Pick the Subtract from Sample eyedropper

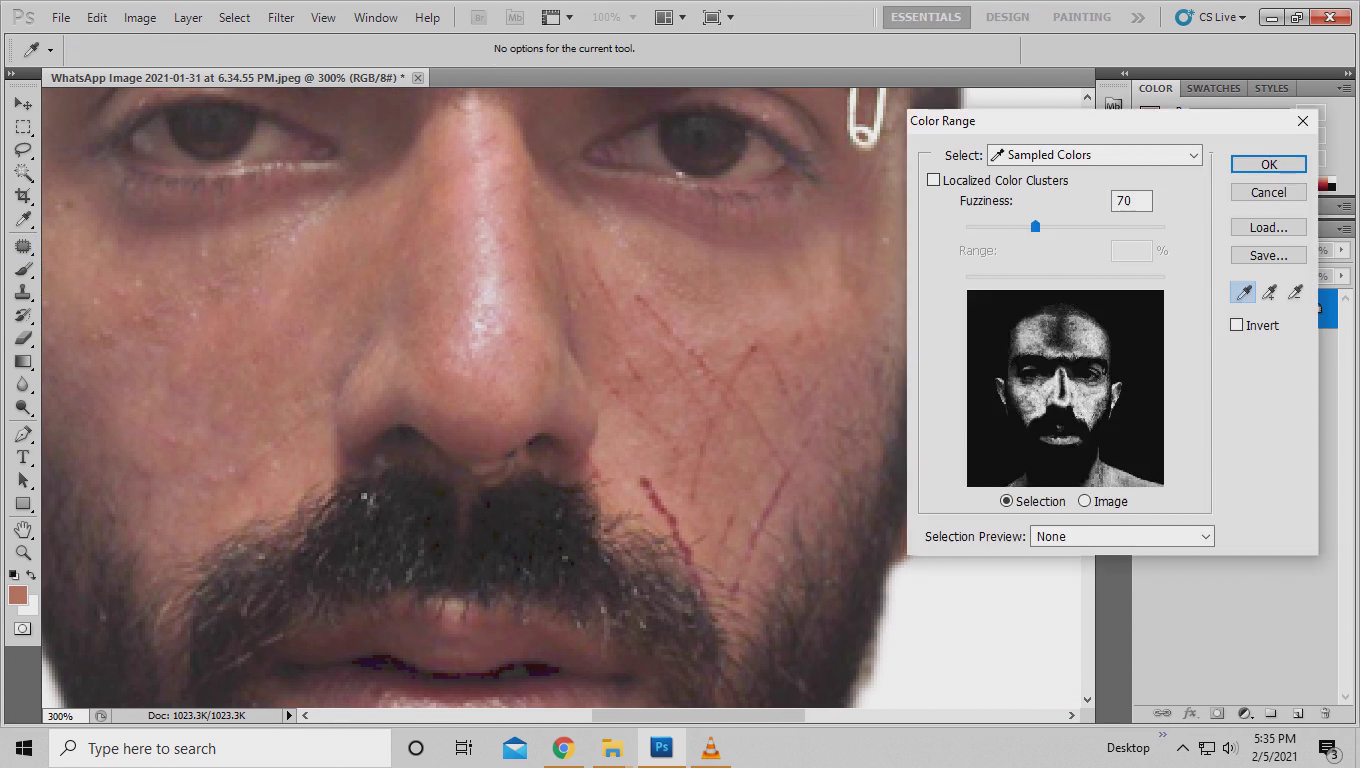point(1295,292)
